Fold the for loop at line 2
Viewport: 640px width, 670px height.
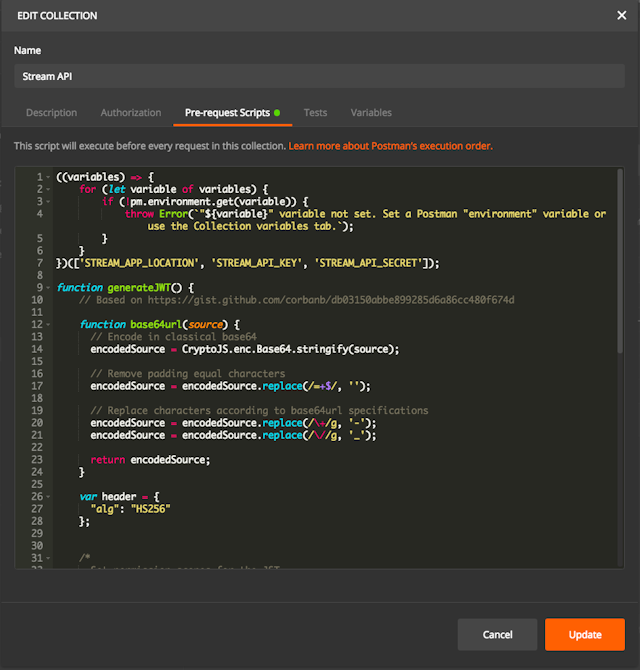[x=47, y=189]
